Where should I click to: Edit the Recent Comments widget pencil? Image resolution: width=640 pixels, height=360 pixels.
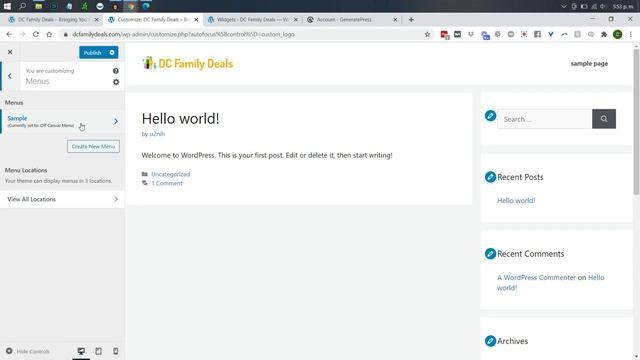pyautogui.click(x=491, y=253)
